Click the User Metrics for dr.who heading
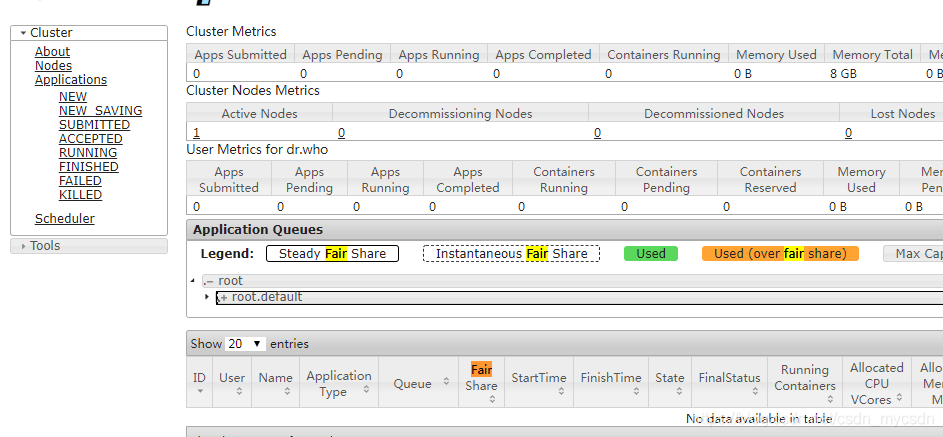Image resolution: width=943 pixels, height=437 pixels. tap(257, 149)
